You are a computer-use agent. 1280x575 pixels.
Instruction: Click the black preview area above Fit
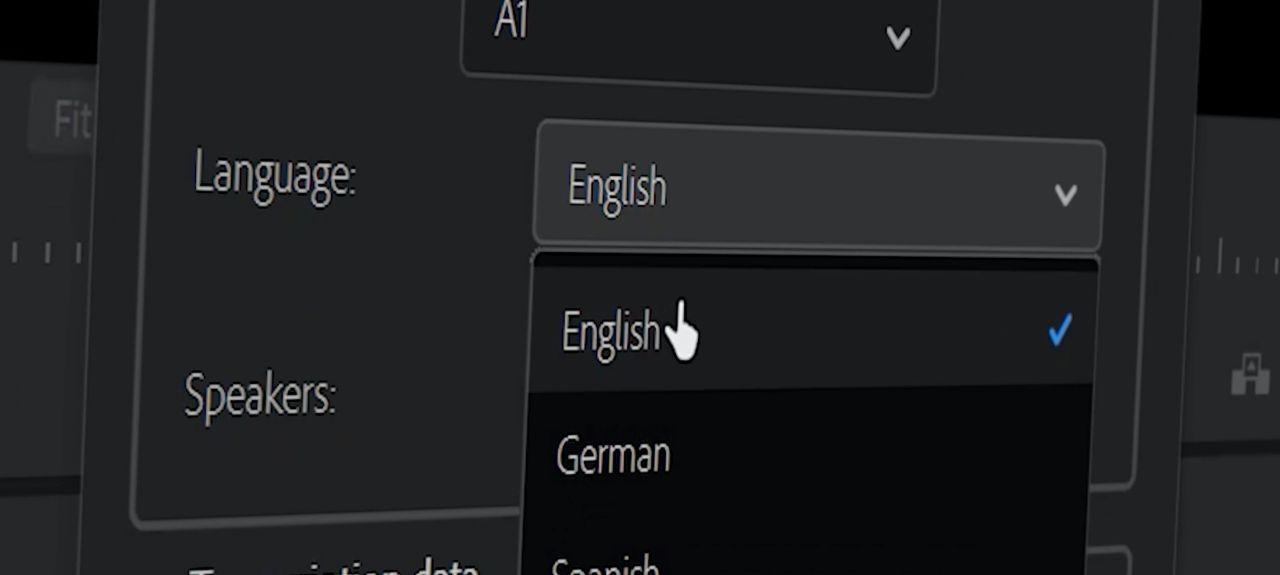point(45,30)
